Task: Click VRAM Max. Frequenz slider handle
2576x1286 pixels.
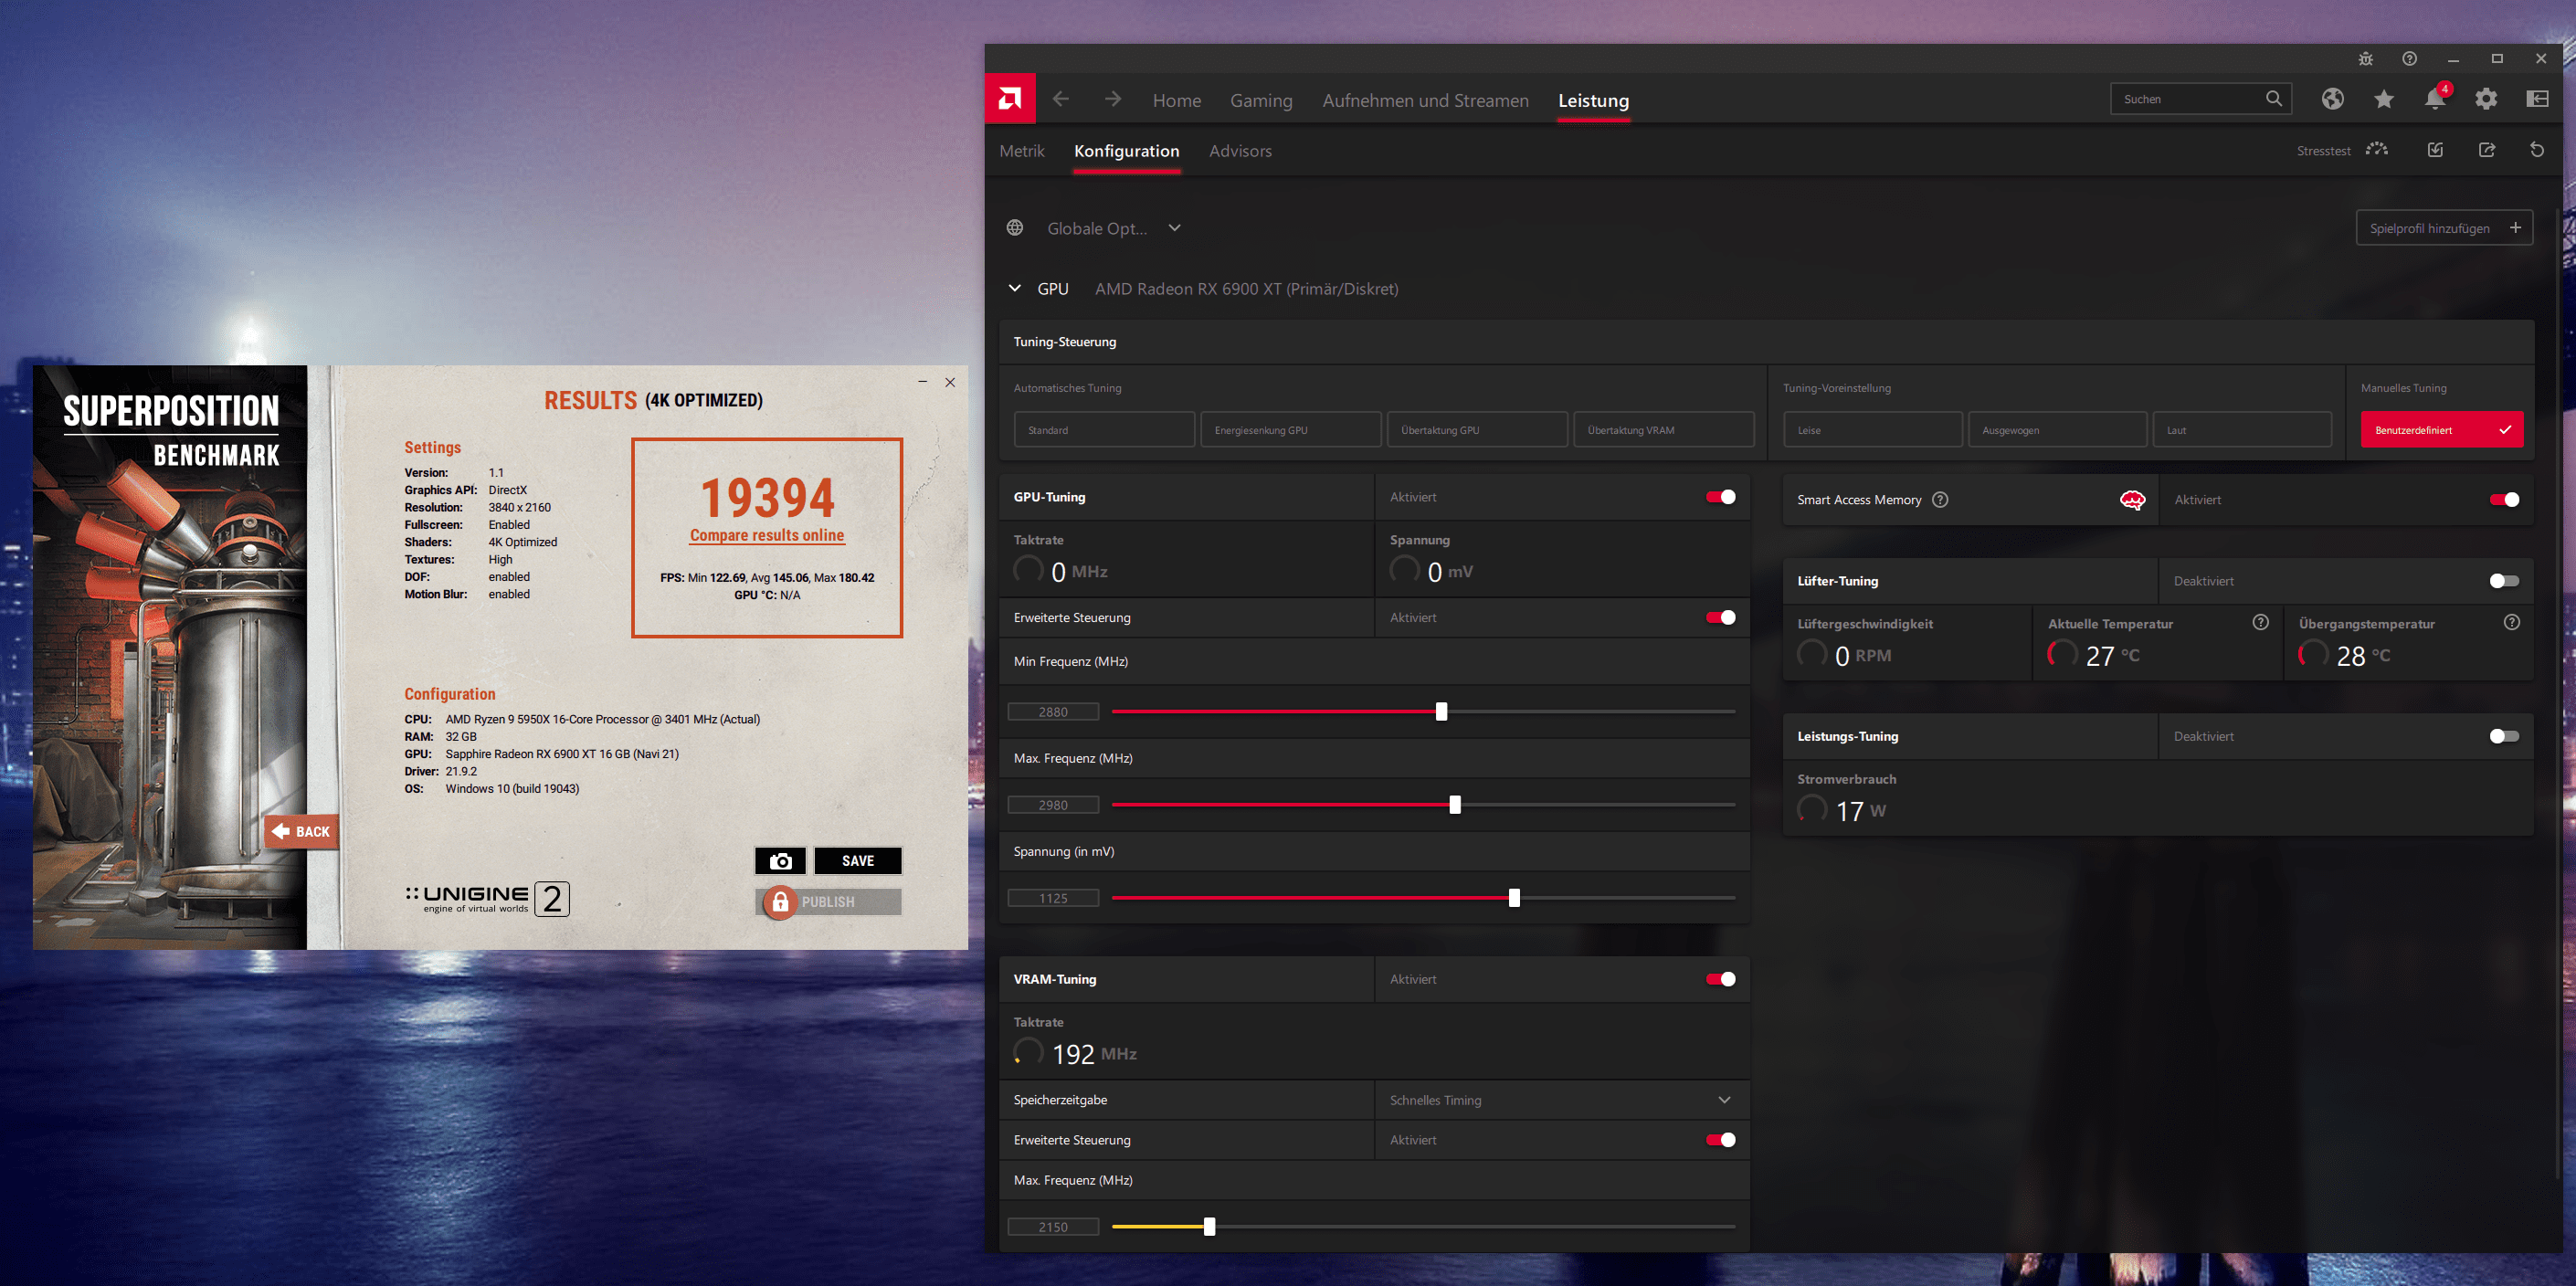Action: 1209,1227
